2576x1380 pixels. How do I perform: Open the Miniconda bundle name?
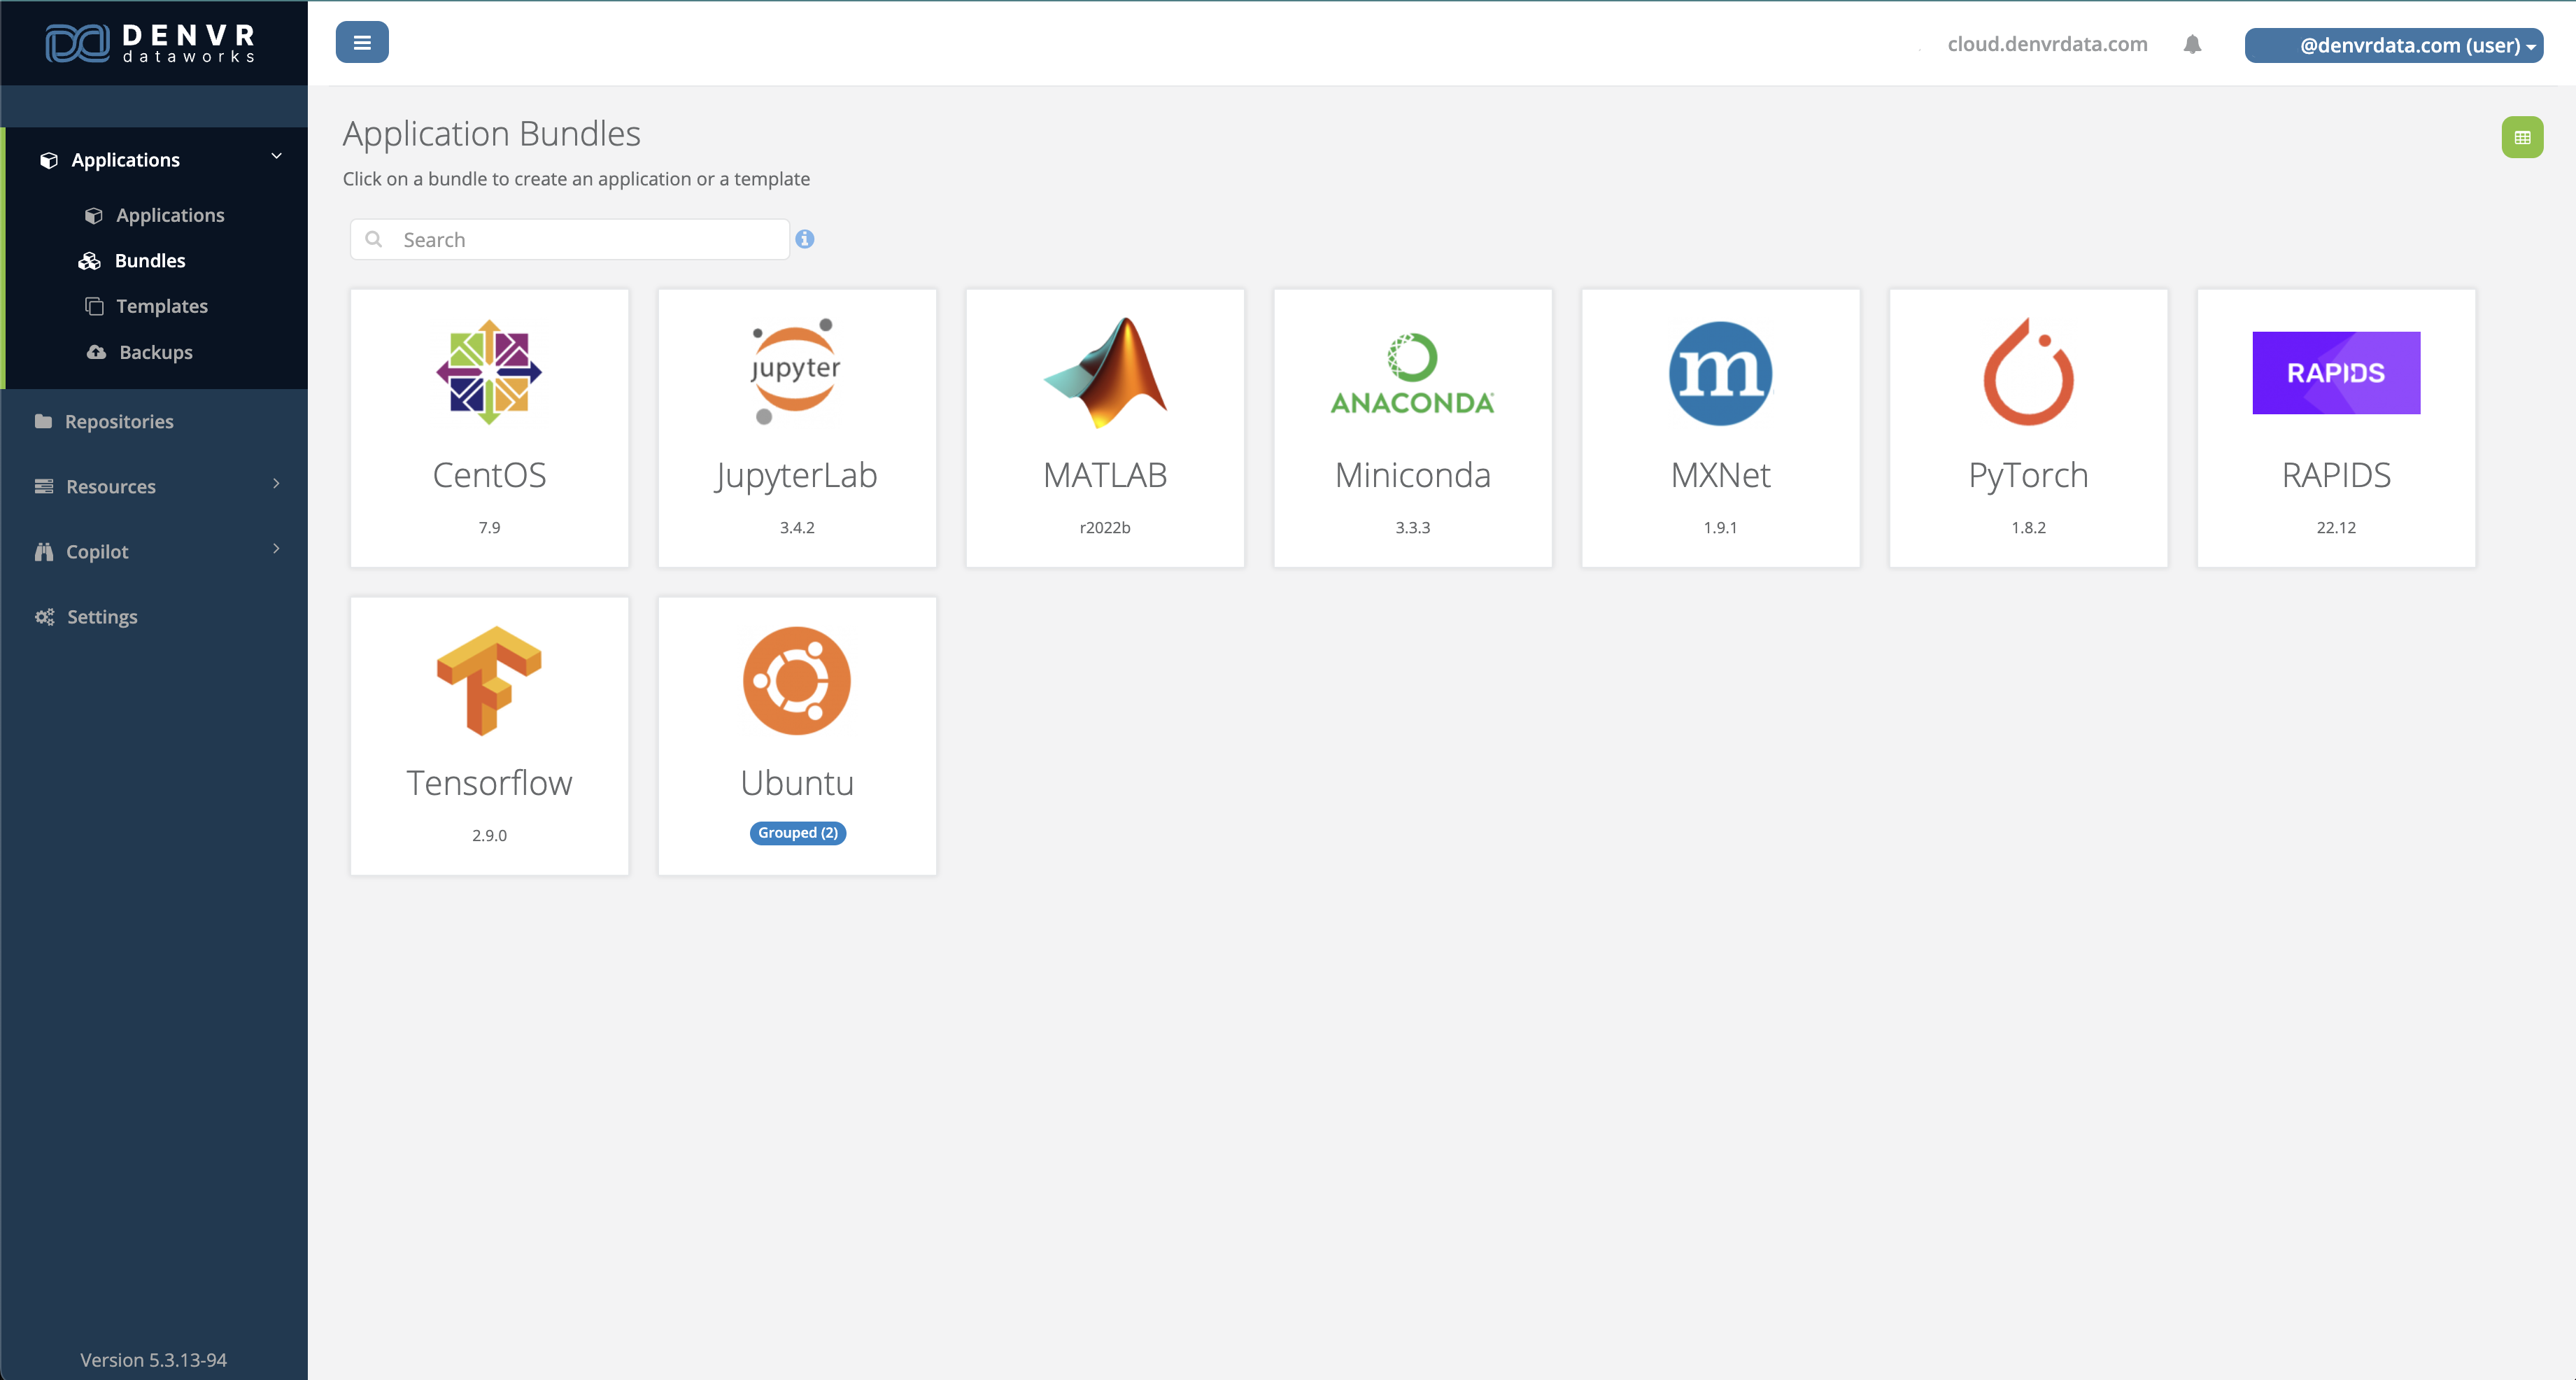[1412, 475]
